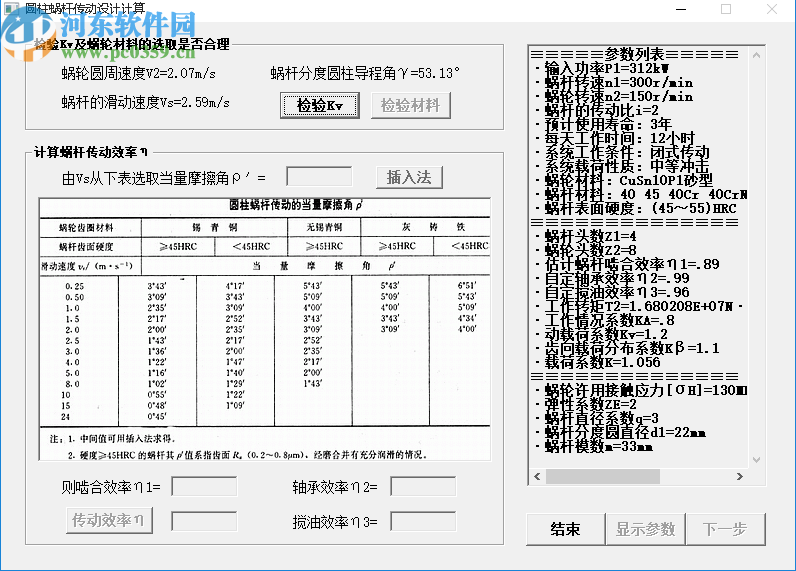
Task: Click the 显示参数 button
Action: (x=645, y=529)
